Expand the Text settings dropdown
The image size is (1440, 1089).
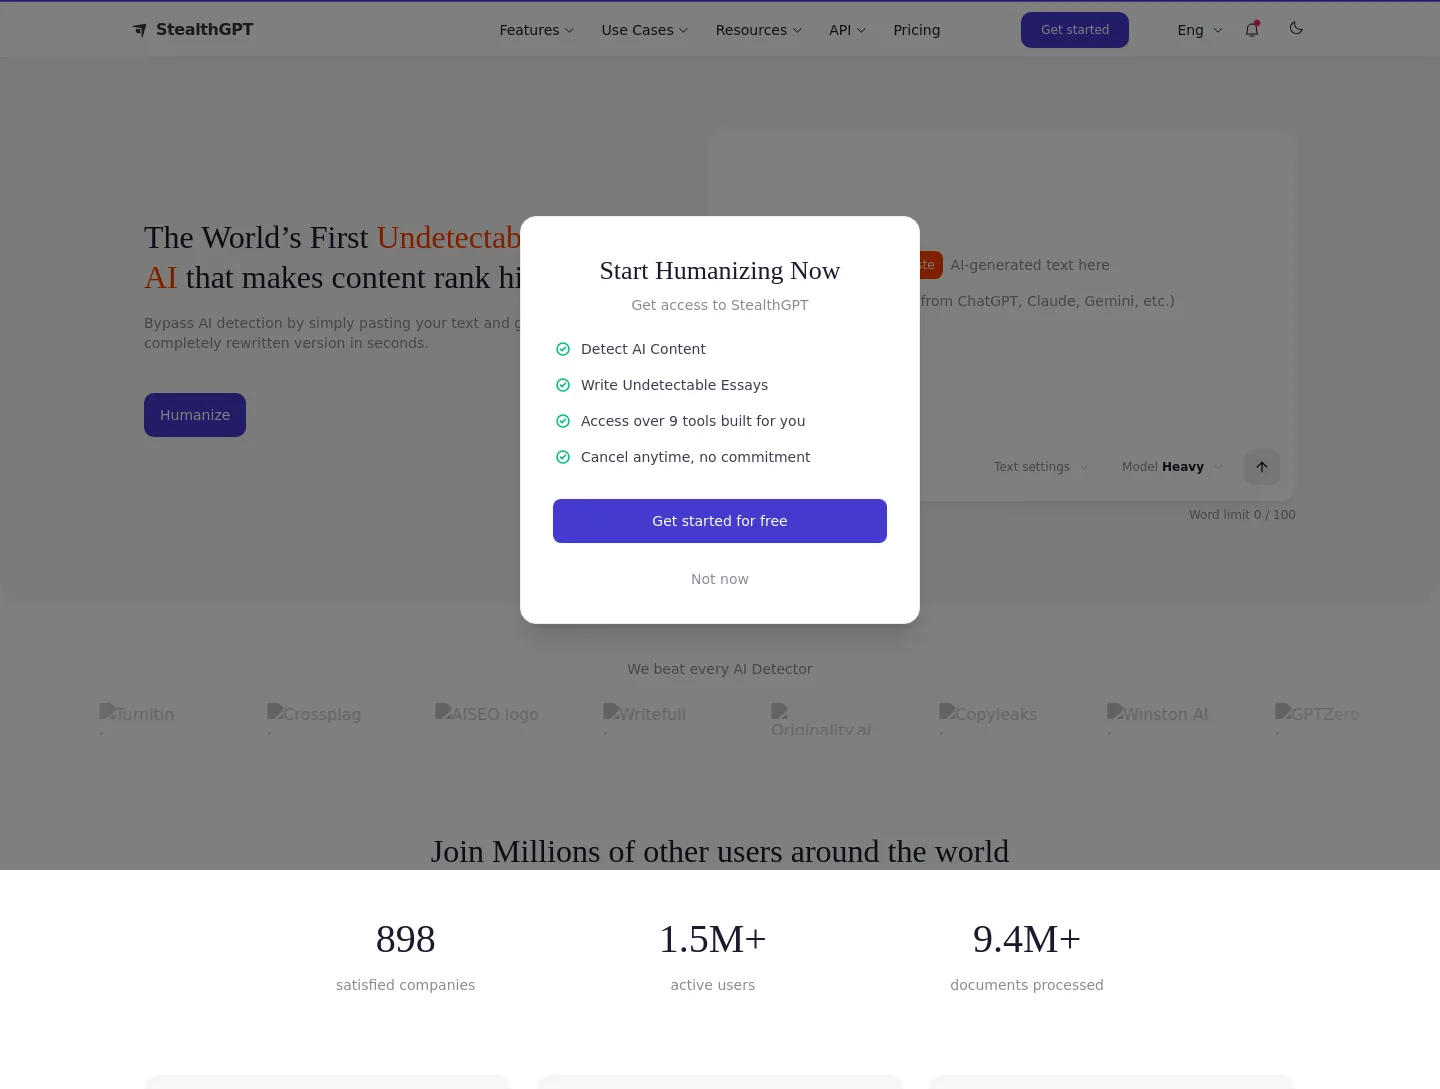(1041, 467)
